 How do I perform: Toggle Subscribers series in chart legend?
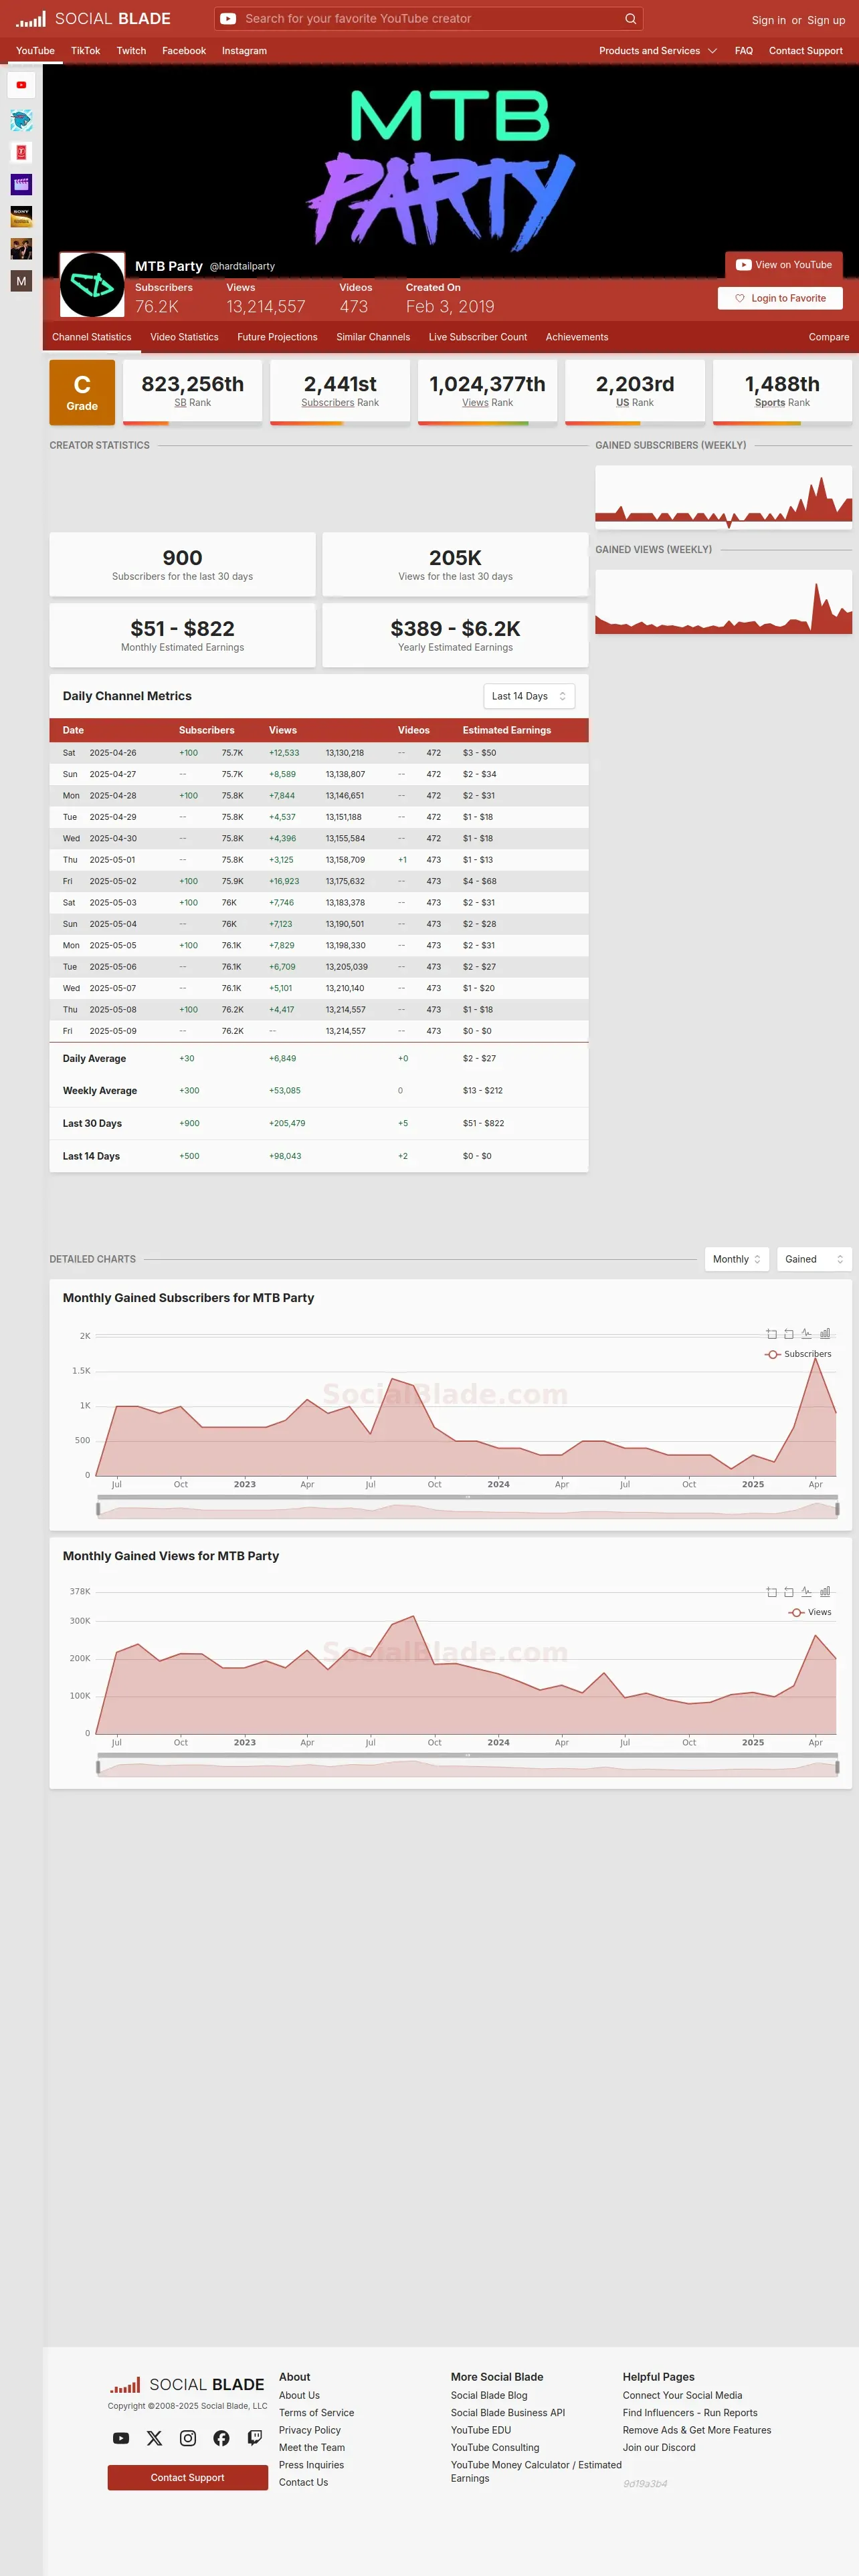click(x=798, y=1354)
